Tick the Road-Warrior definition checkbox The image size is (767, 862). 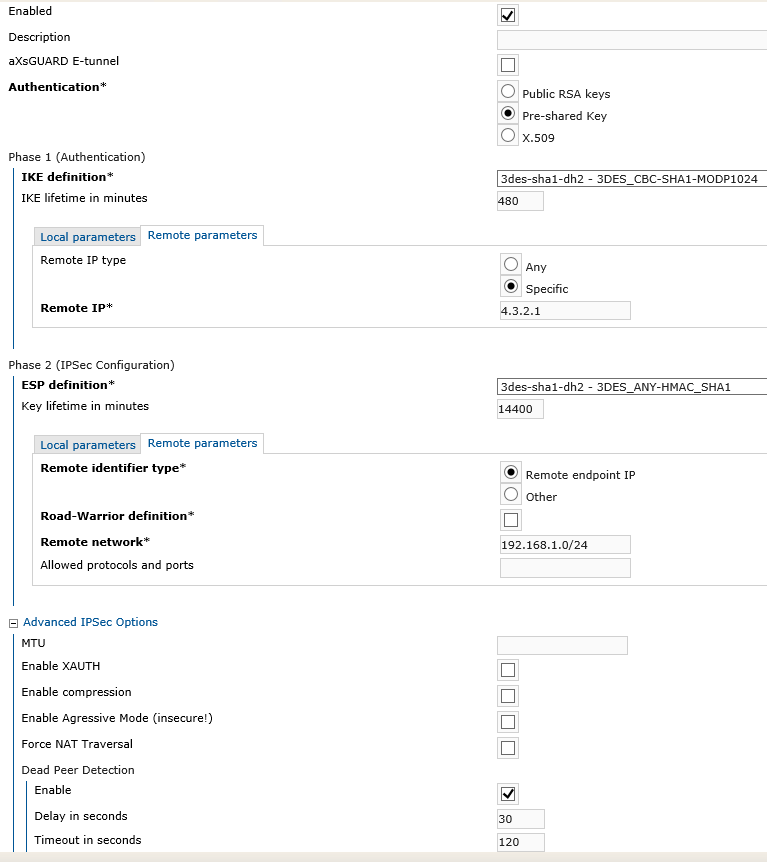click(x=511, y=520)
